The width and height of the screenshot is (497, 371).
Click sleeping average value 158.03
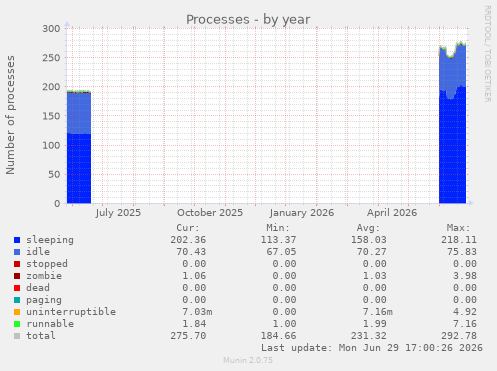[369, 240]
